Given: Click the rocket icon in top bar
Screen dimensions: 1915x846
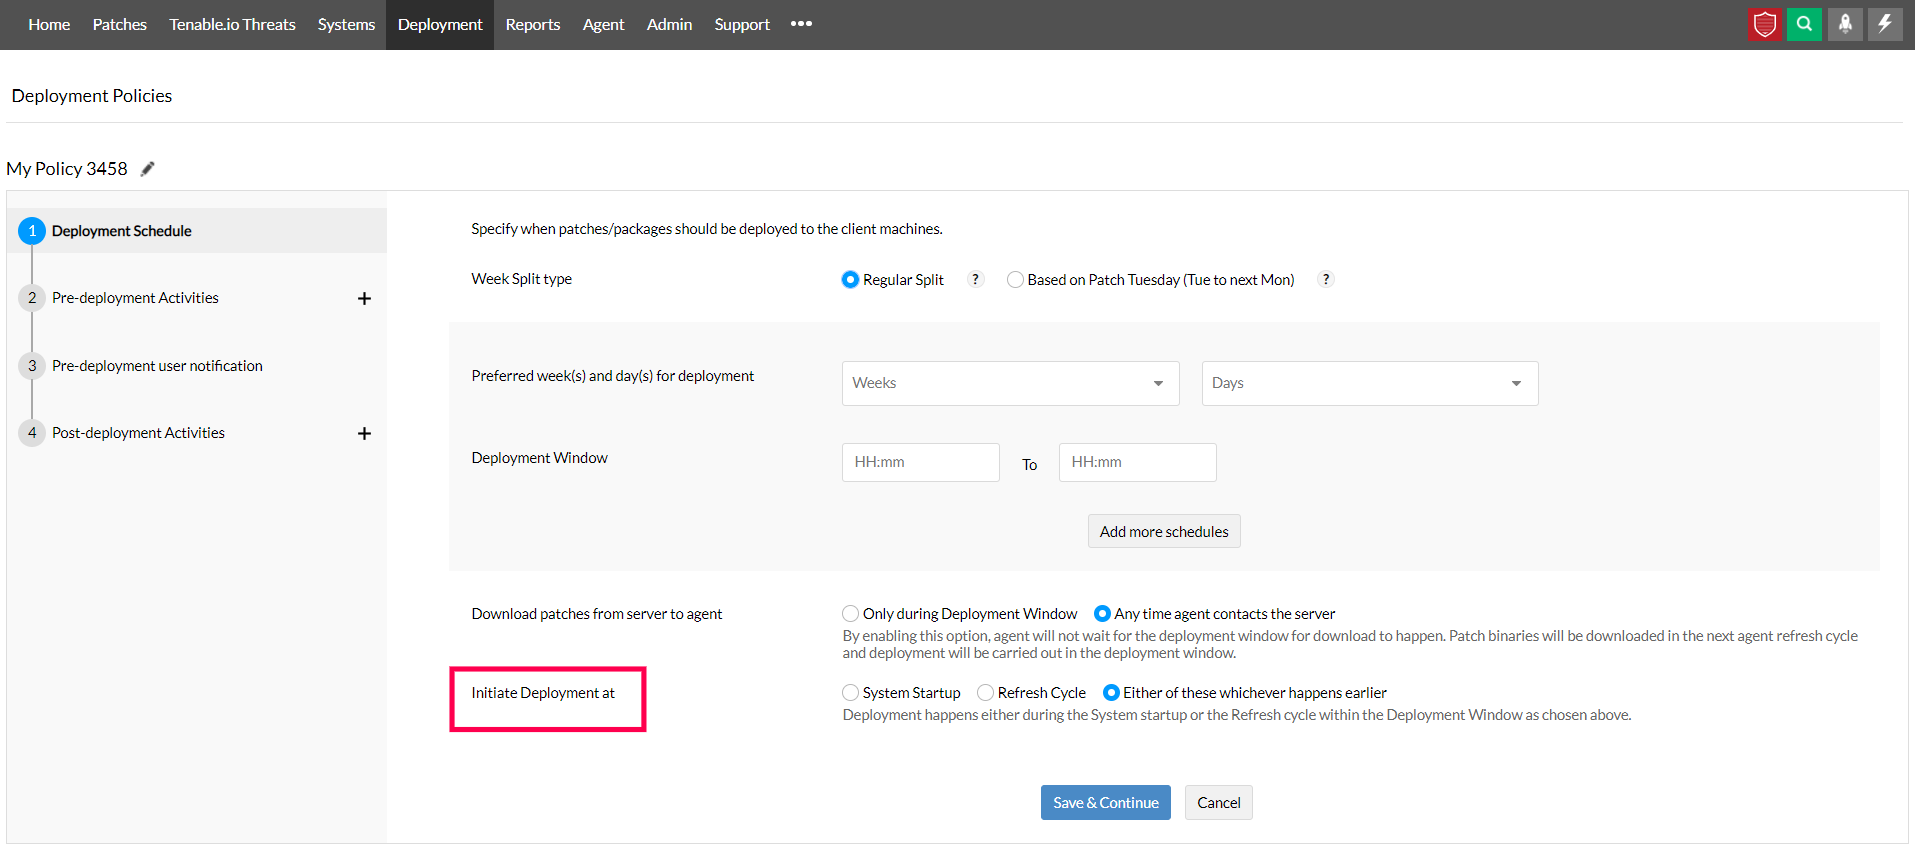Looking at the screenshot, I should click(1845, 24).
